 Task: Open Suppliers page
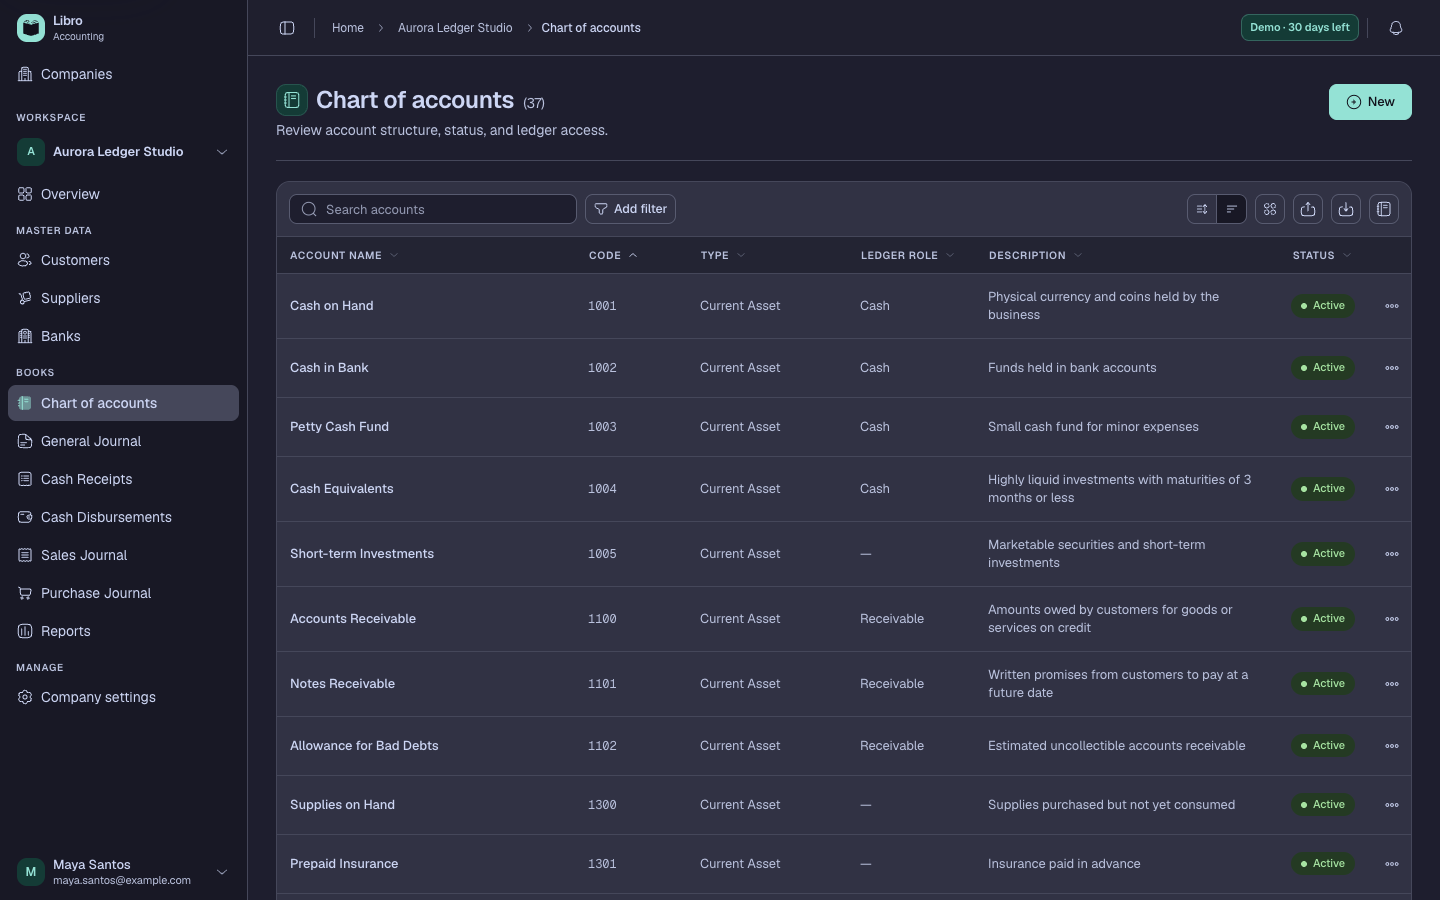123,298
